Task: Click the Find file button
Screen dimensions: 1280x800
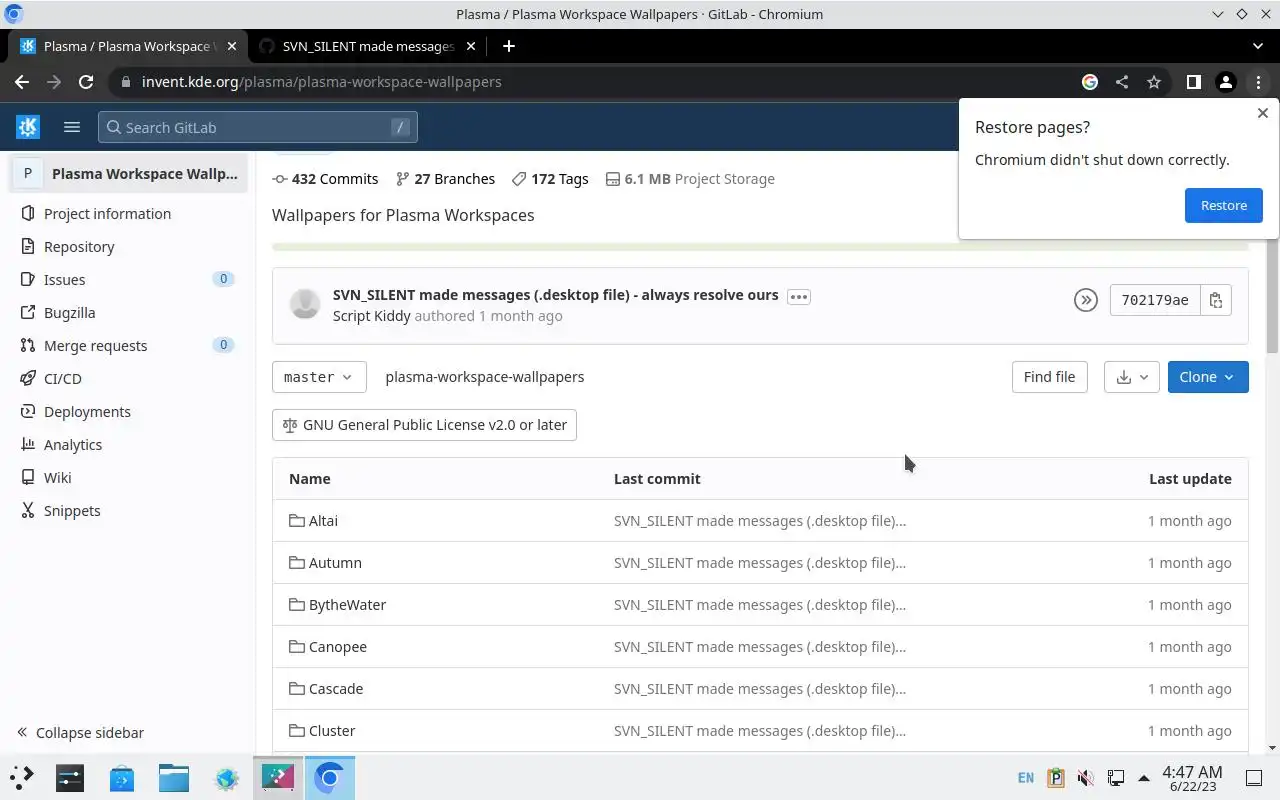Action: coord(1049,377)
